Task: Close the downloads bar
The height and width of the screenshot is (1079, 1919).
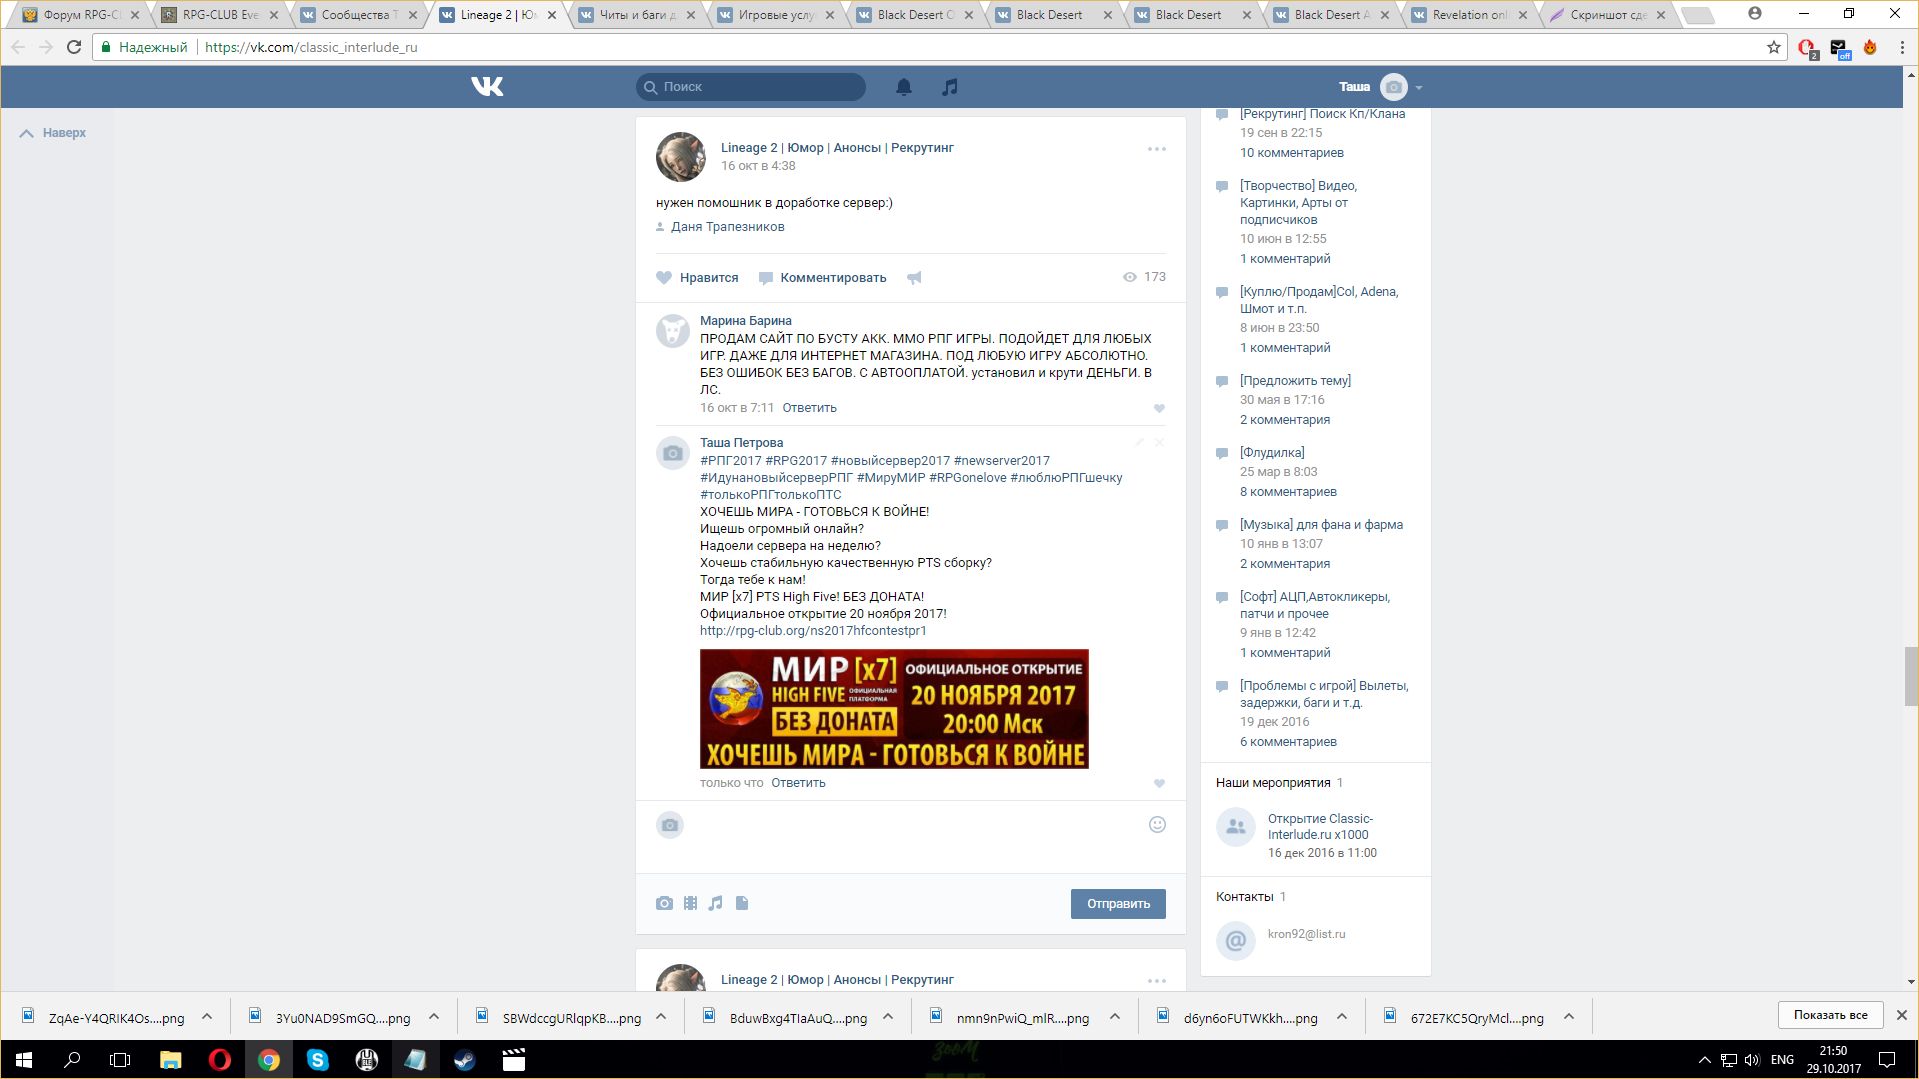Action: (1902, 1015)
